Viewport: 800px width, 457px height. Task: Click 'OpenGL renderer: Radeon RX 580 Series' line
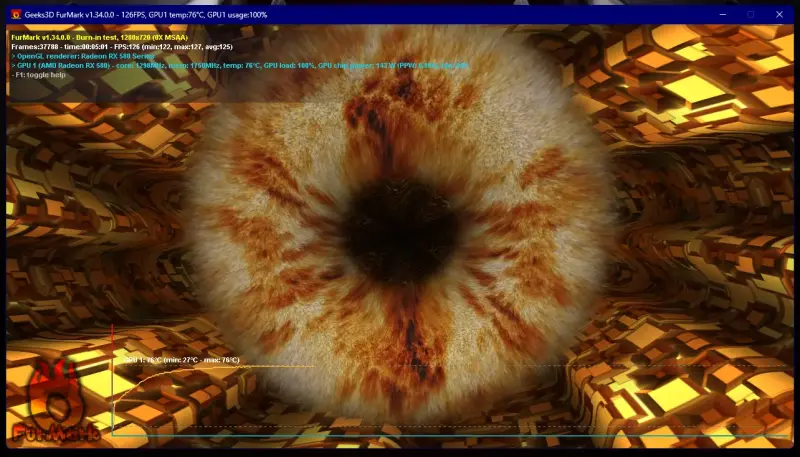[83, 56]
